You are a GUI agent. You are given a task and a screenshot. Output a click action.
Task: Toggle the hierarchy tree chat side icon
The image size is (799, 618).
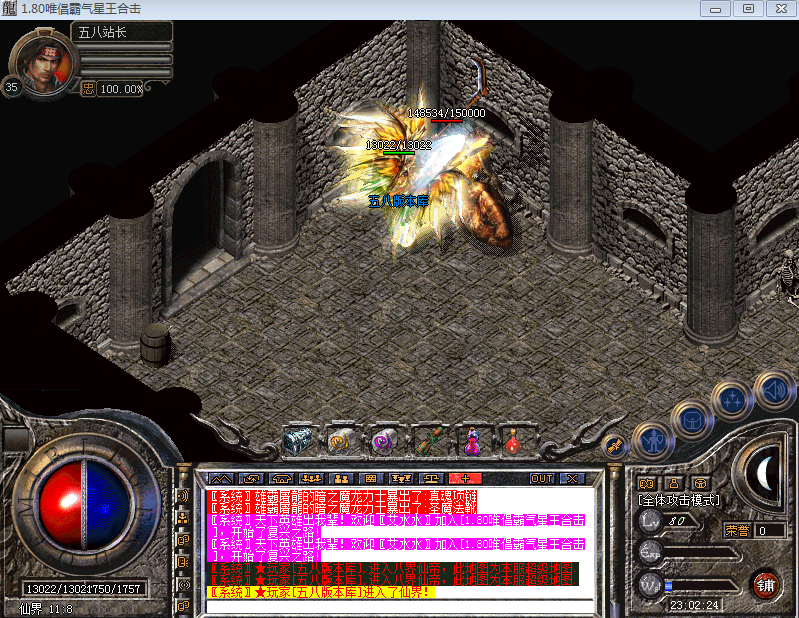pos(183,518)
